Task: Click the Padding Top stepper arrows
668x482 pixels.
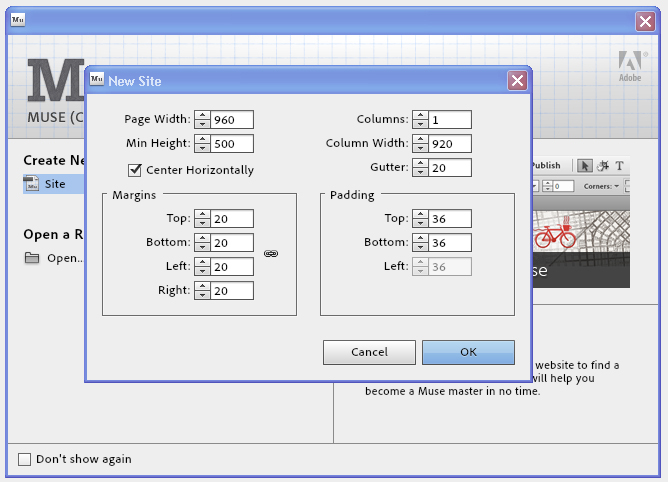Action: tap(421, 219)
